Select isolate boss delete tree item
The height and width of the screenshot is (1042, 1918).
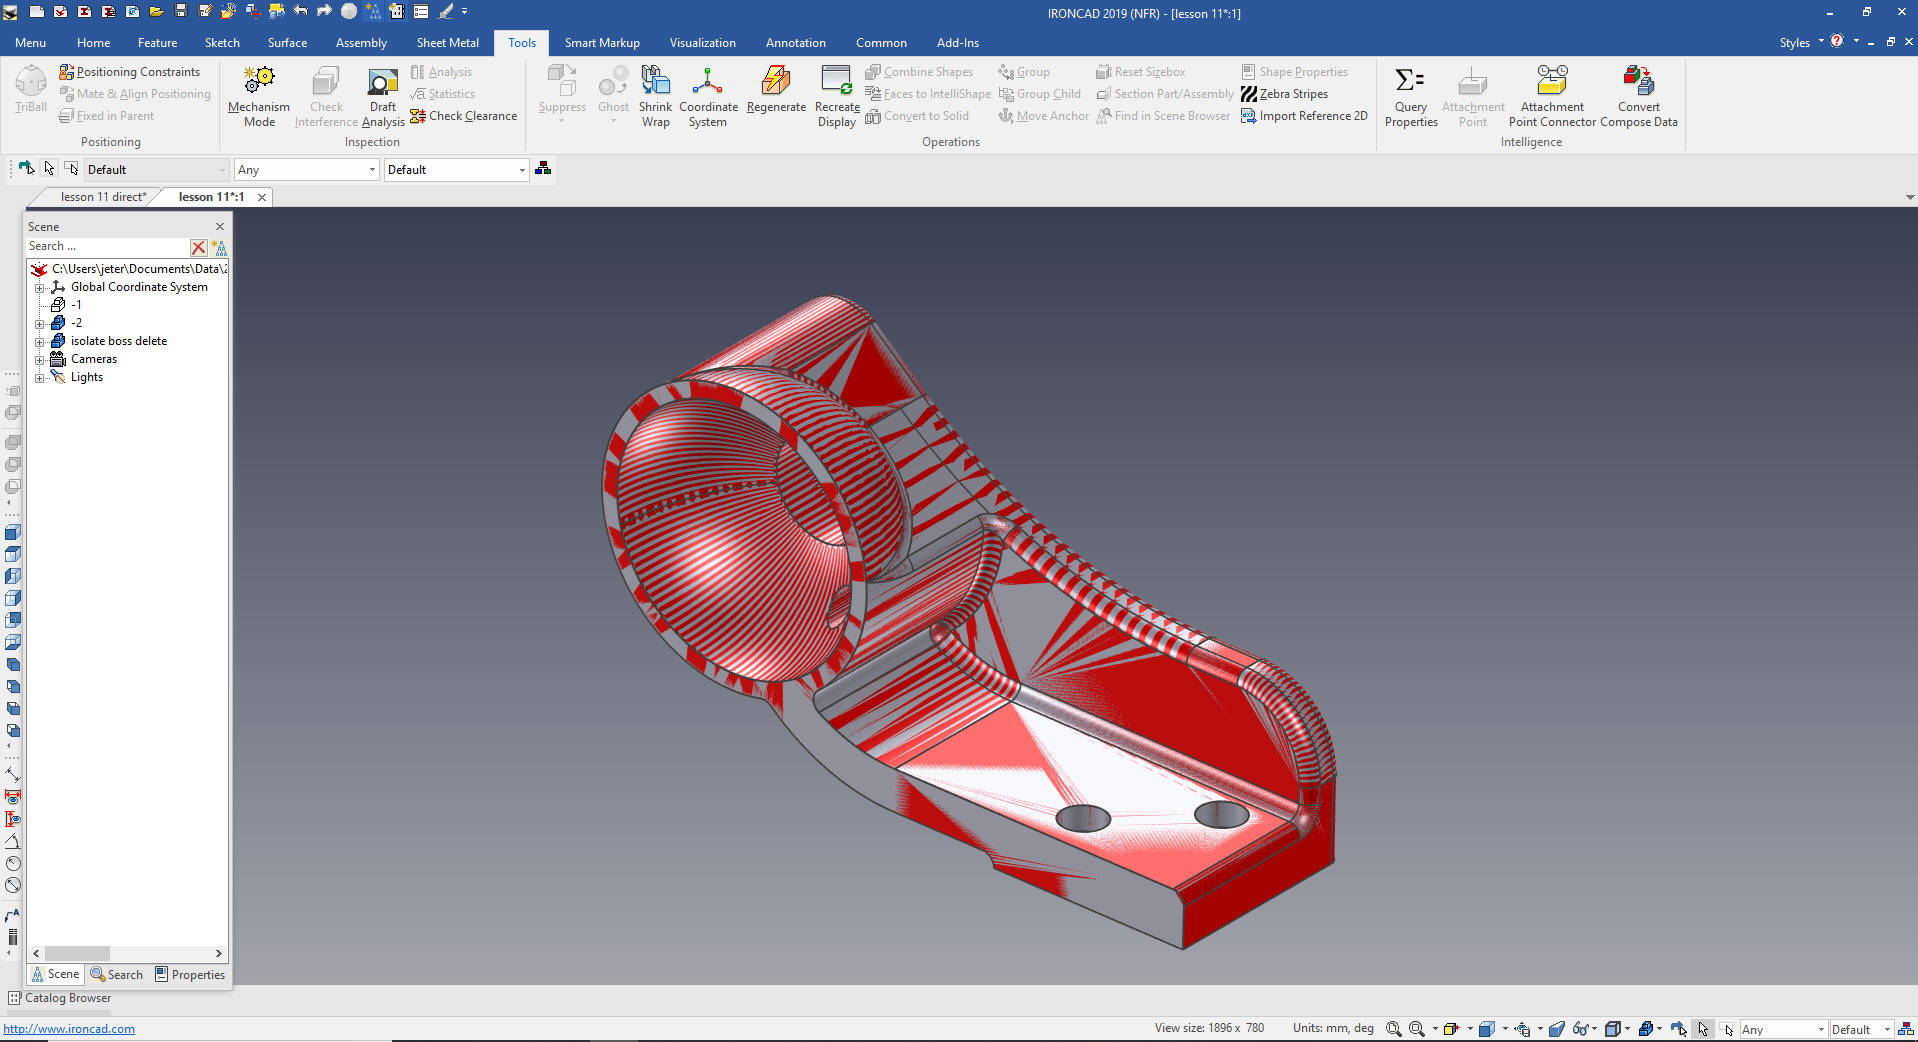tap(118, 341)
